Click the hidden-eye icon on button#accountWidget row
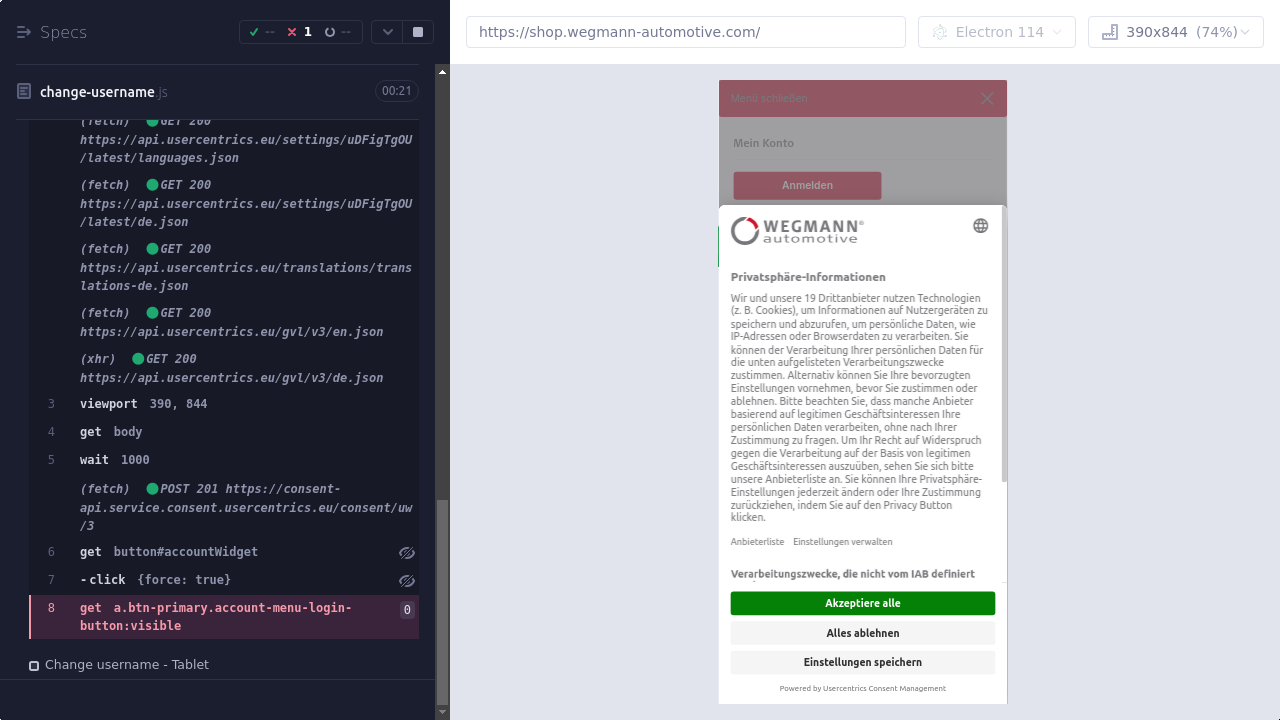Screen dimensions: 1280x720 point(406,552)
